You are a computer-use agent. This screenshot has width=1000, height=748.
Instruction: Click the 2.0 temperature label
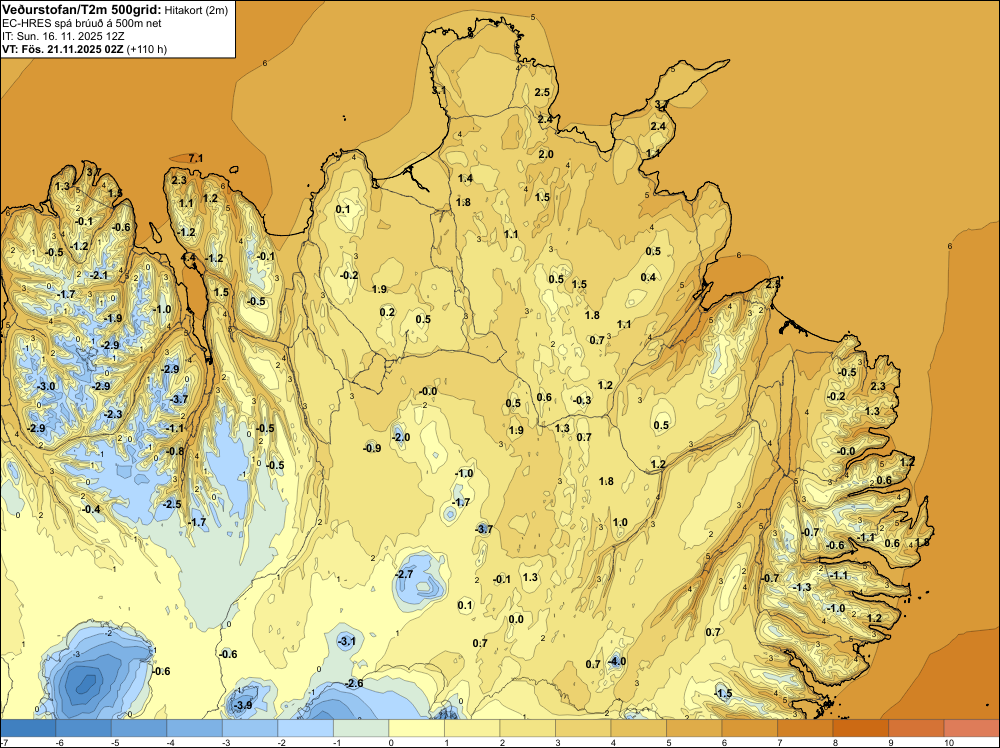coord(546,154)
